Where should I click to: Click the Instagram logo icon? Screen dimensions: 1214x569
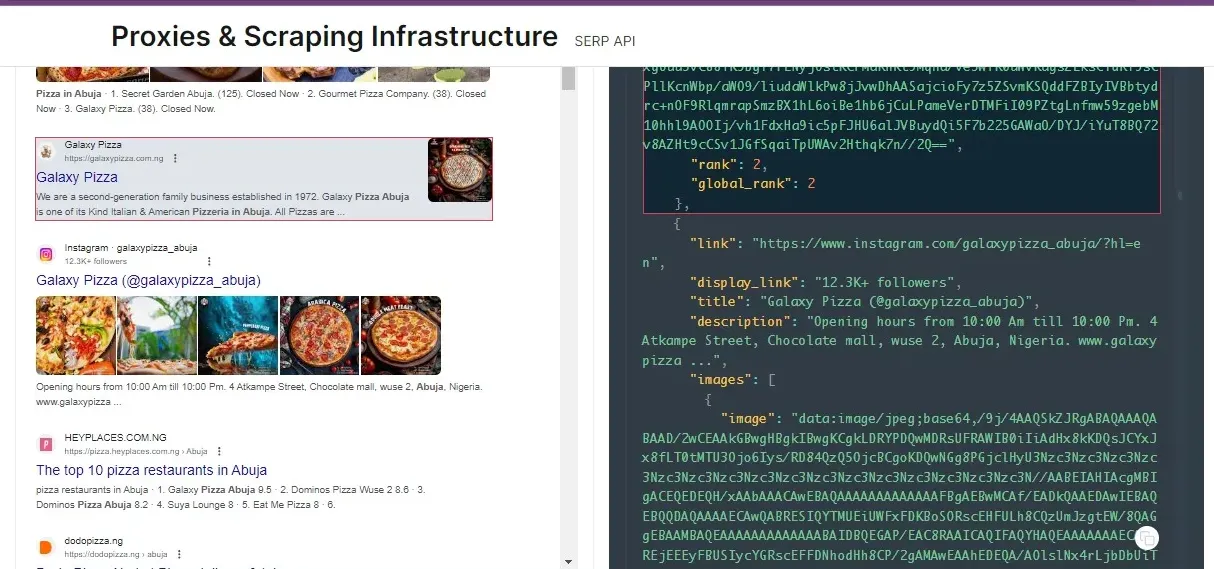[46, 254]
